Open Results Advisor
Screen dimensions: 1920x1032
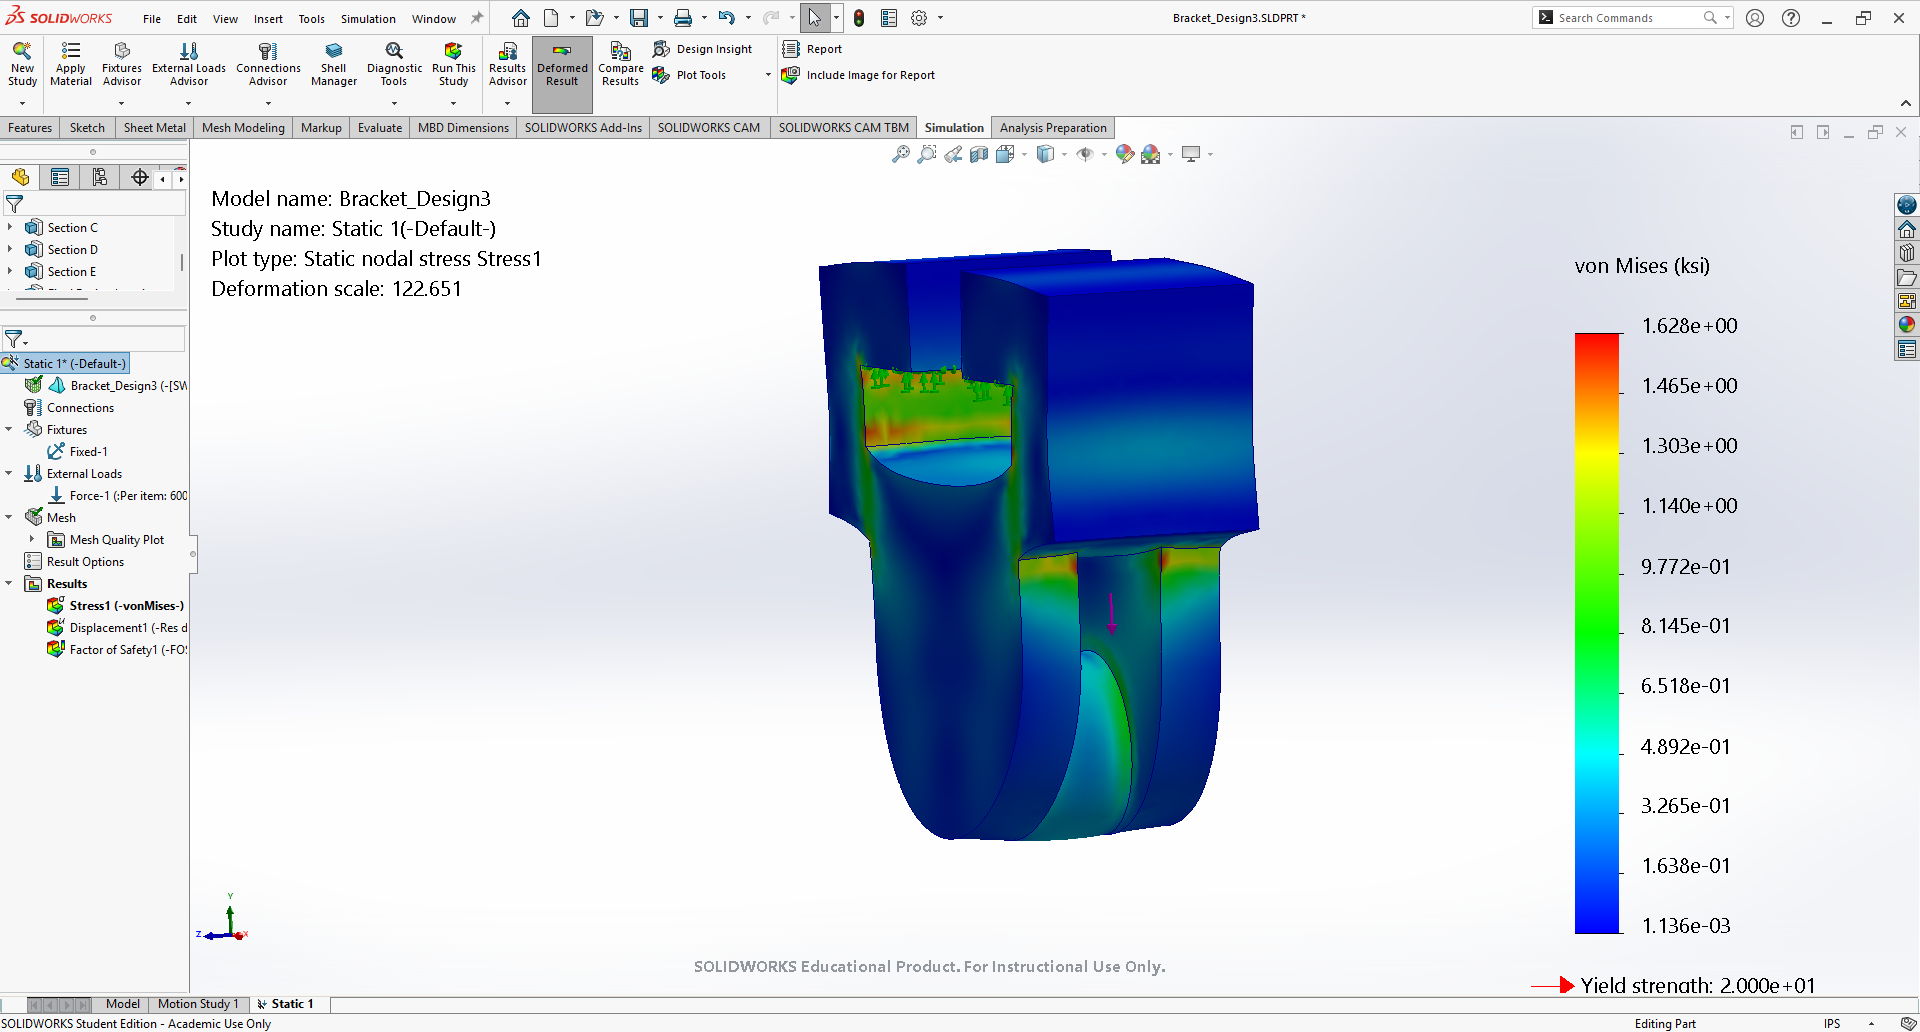[508, 64]
